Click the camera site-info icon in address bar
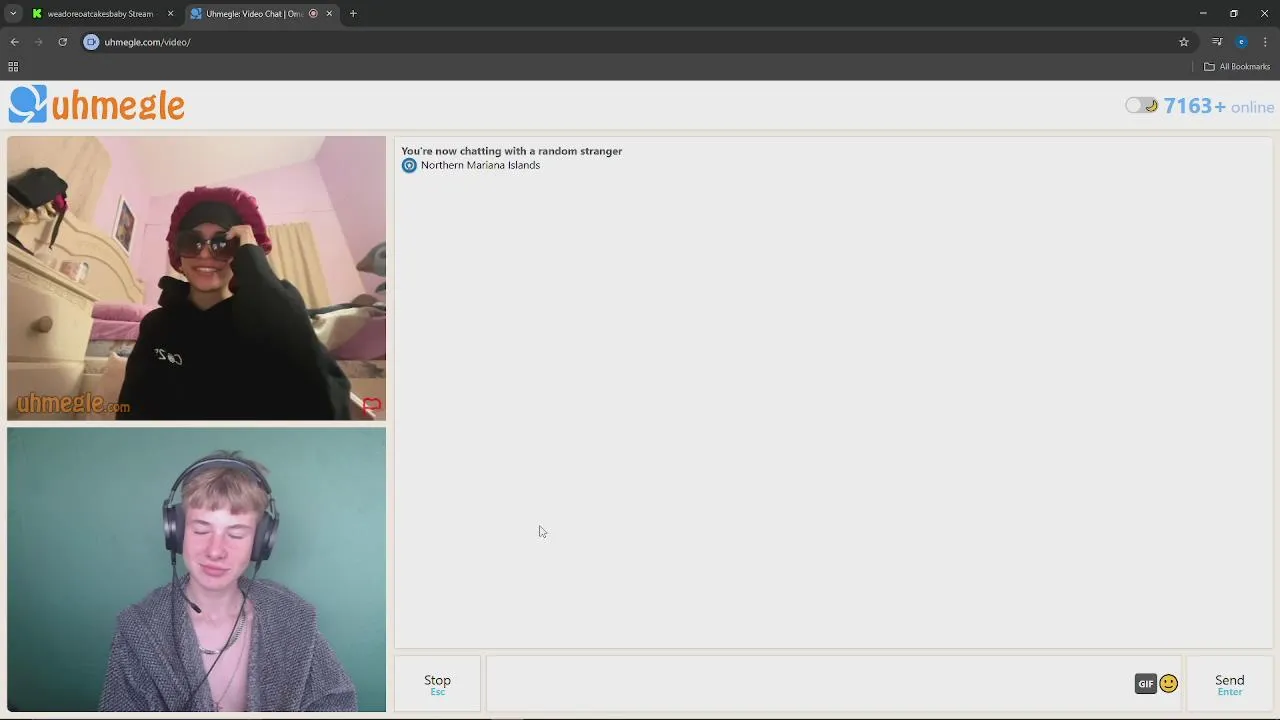The width and height of the screenshot is (1280, 720). (91, 42)
